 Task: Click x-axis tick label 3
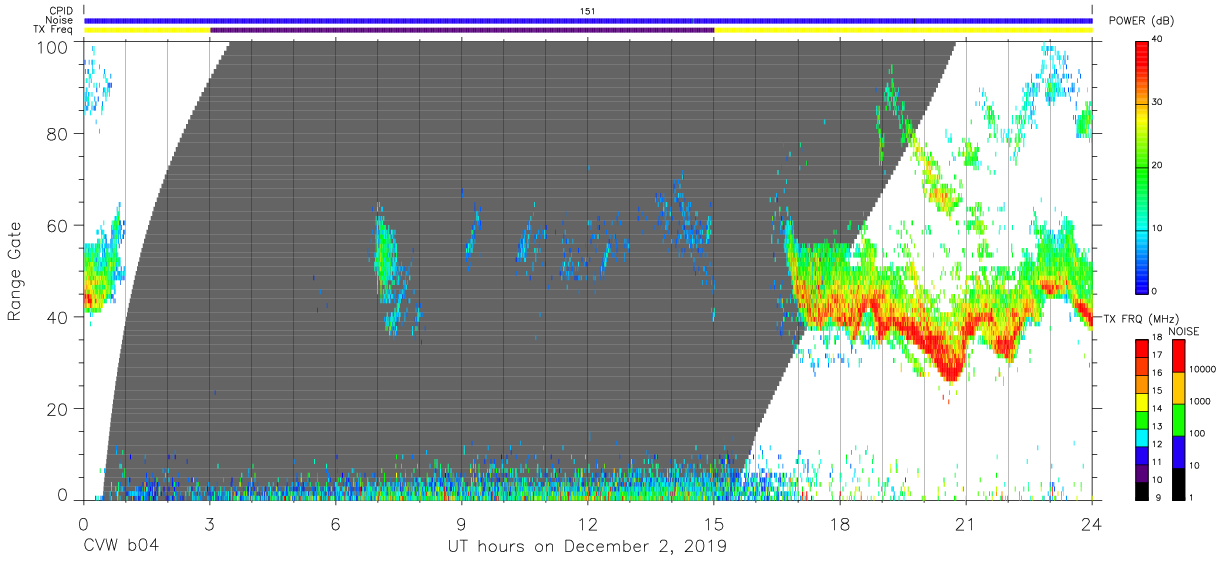point(210,523)
